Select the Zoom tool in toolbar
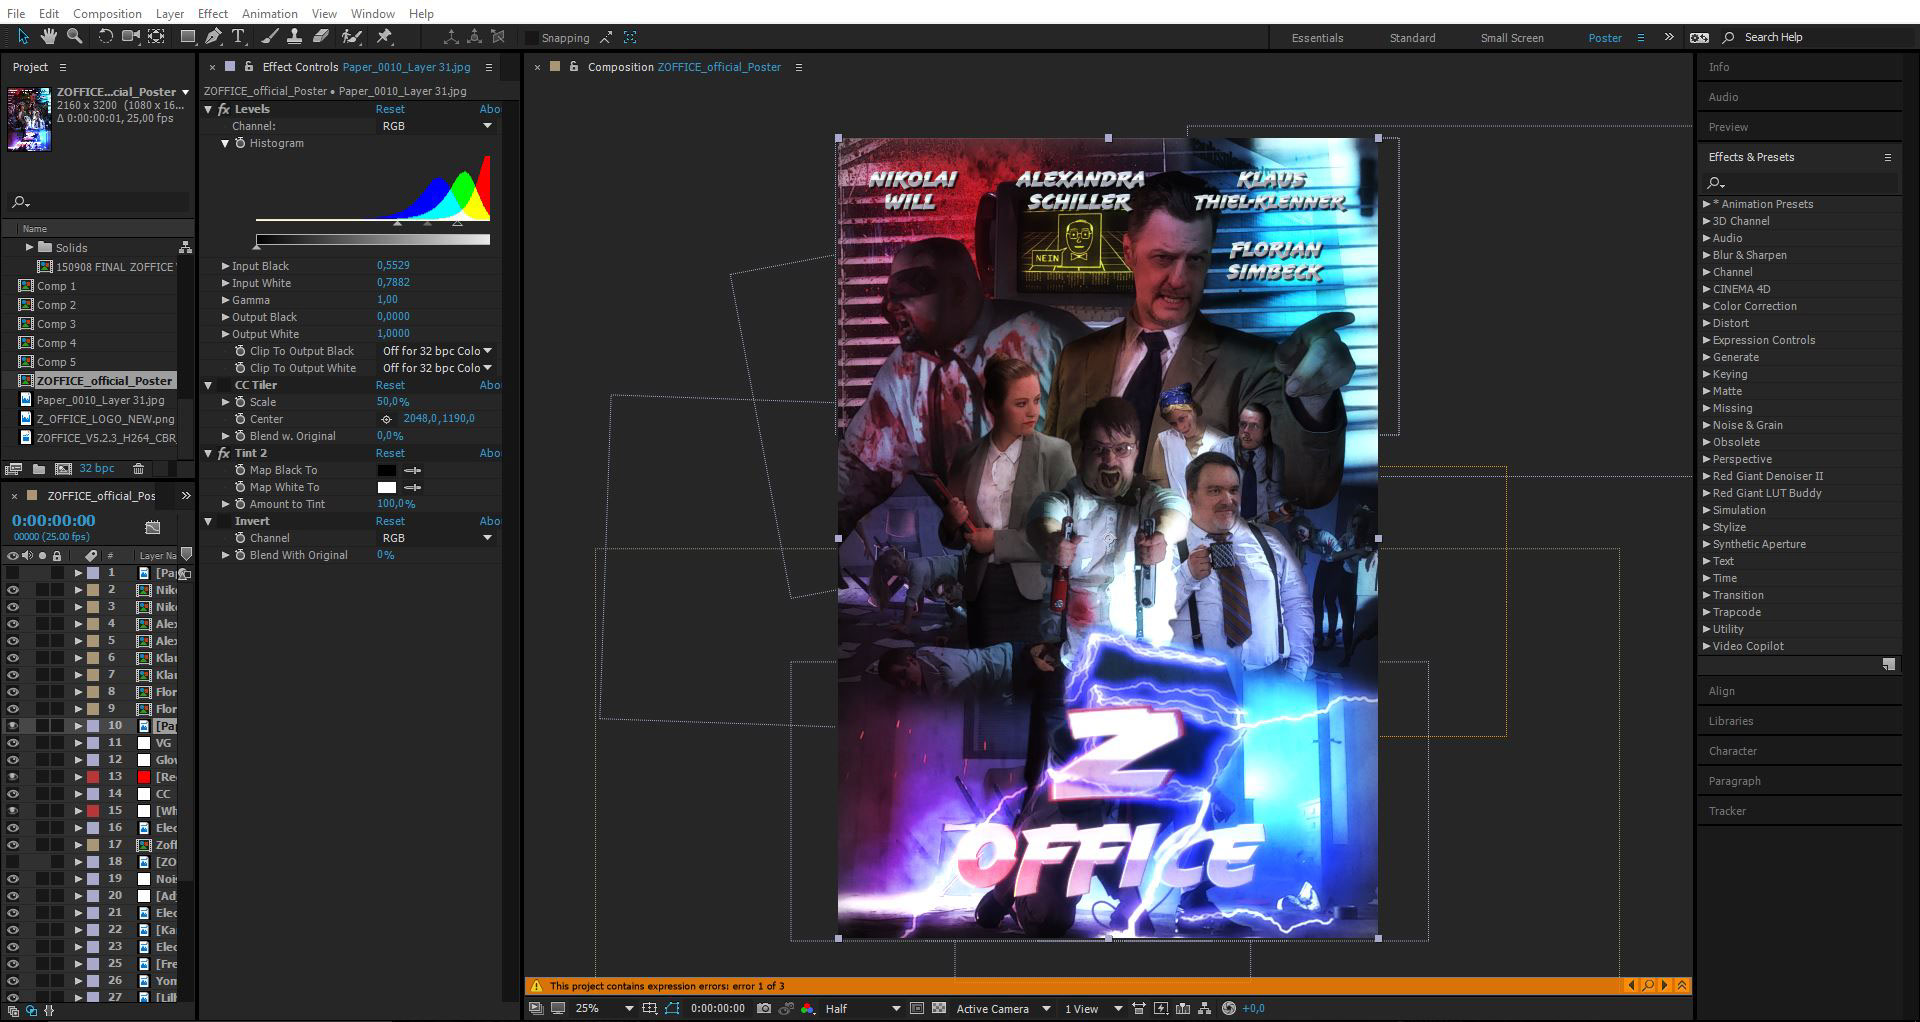Screen dimensions: 1920x1022 coord(74,37)
